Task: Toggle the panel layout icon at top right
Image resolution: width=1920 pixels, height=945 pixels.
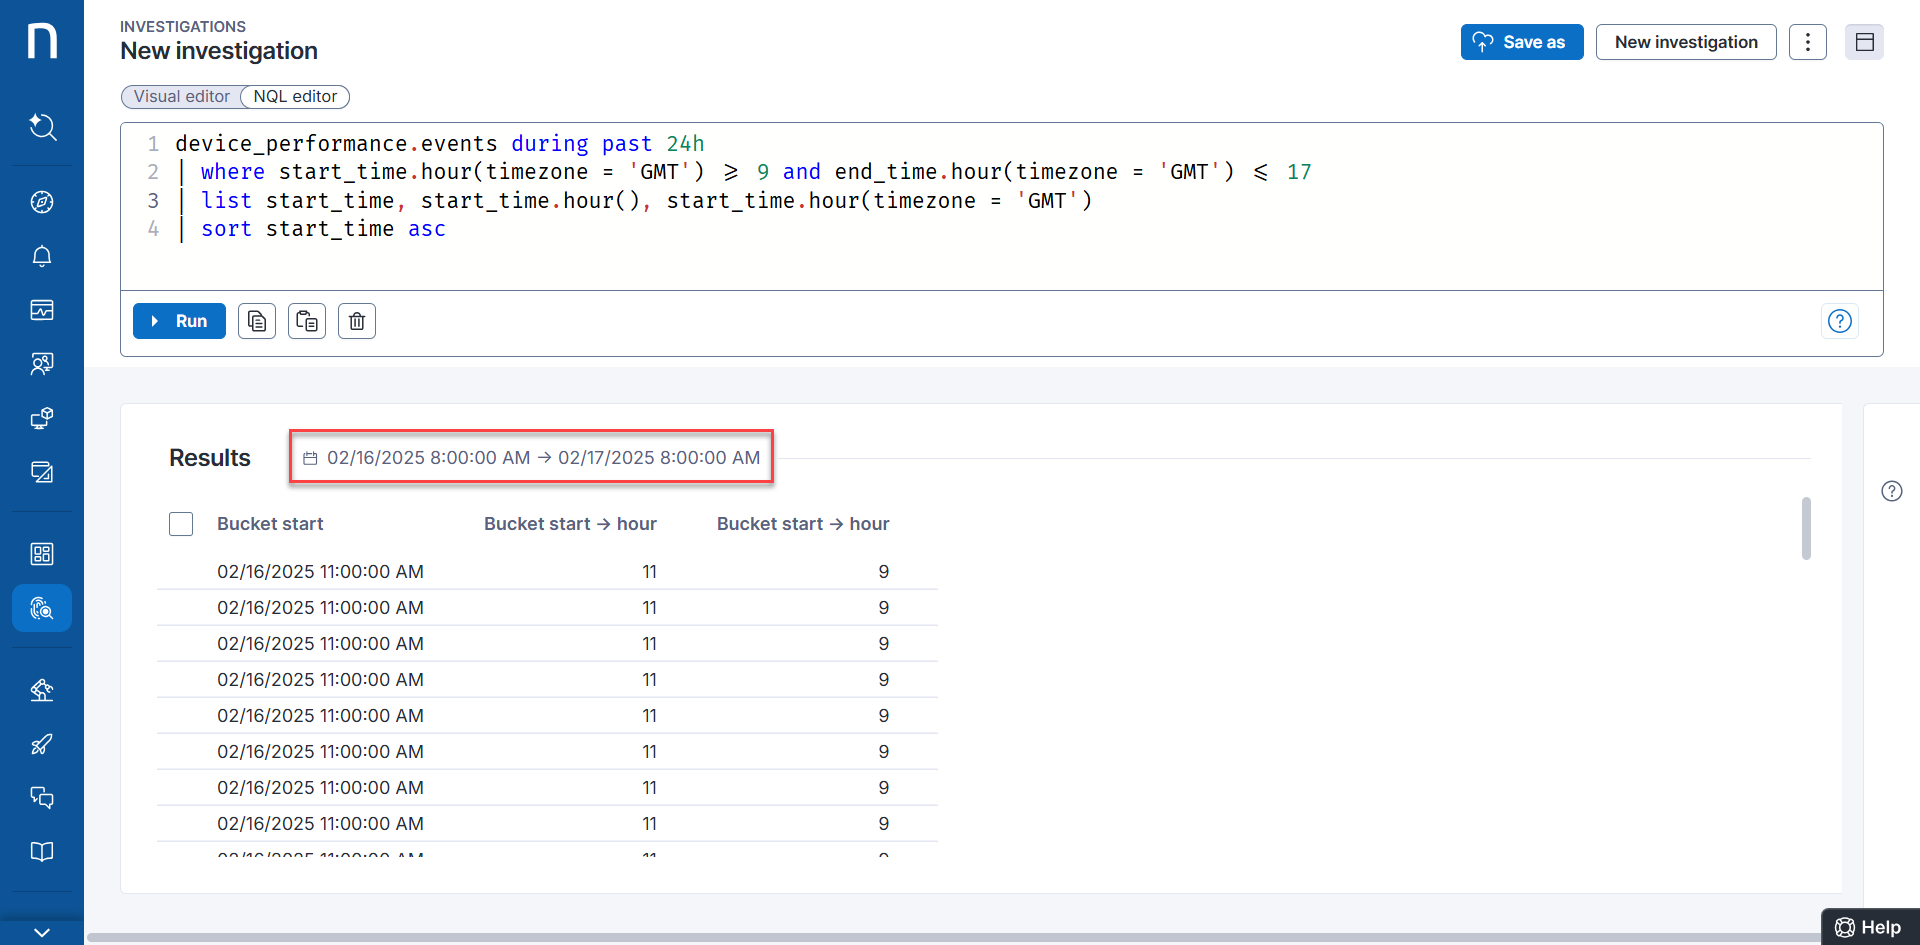Action: tap(1864, 42)
